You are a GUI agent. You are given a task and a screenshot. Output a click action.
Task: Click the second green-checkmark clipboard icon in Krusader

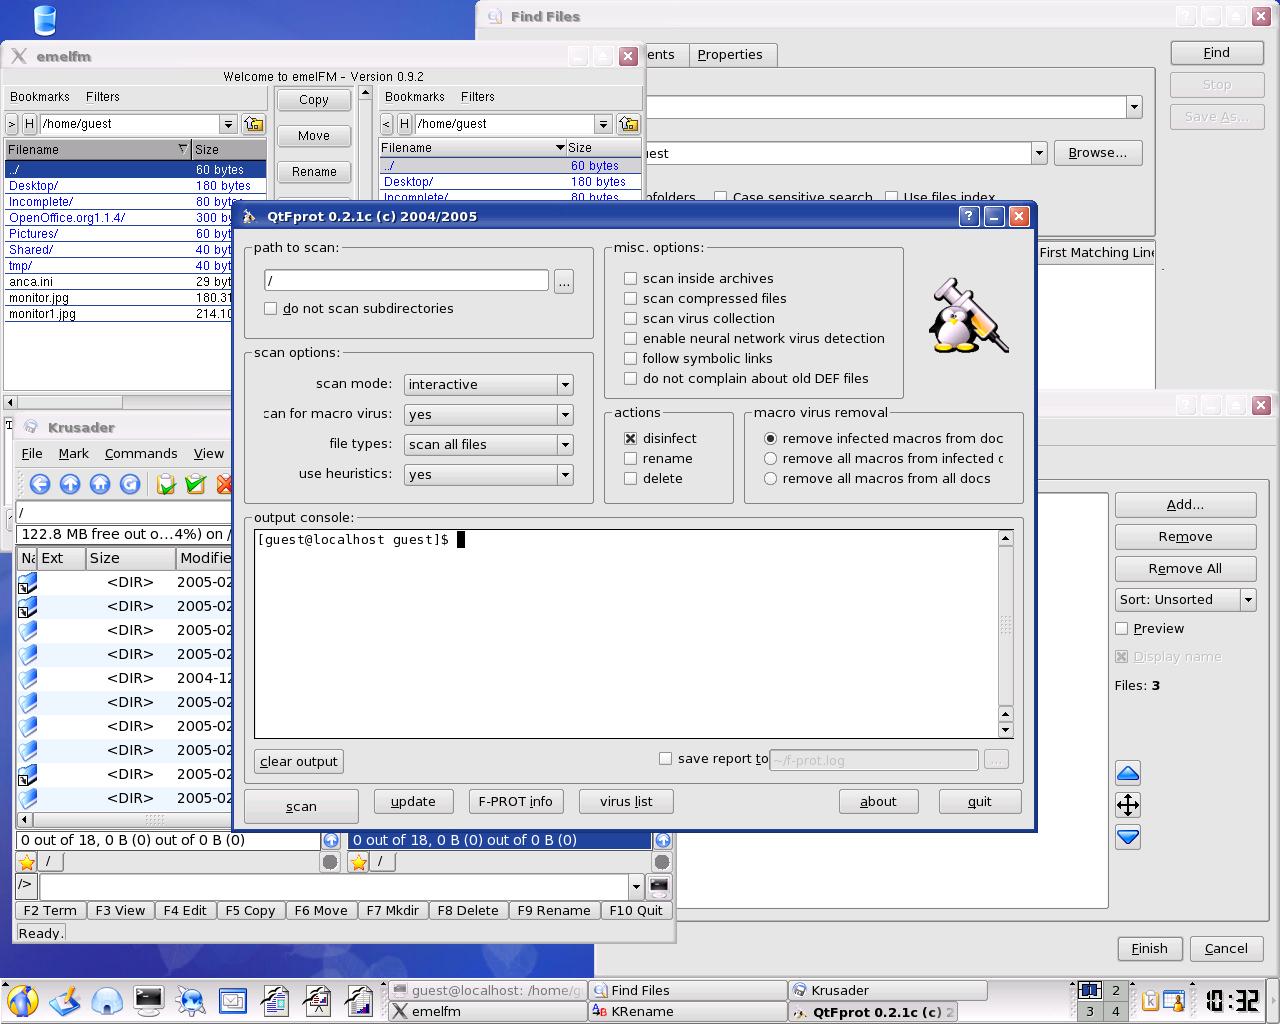tap(196, 484)
